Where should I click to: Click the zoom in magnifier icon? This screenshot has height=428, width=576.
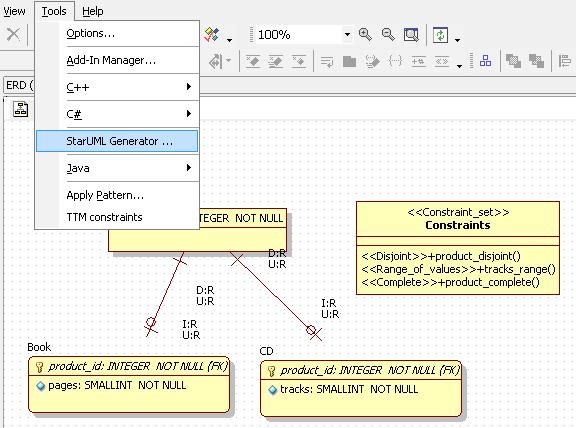click(x=365, y=35)
